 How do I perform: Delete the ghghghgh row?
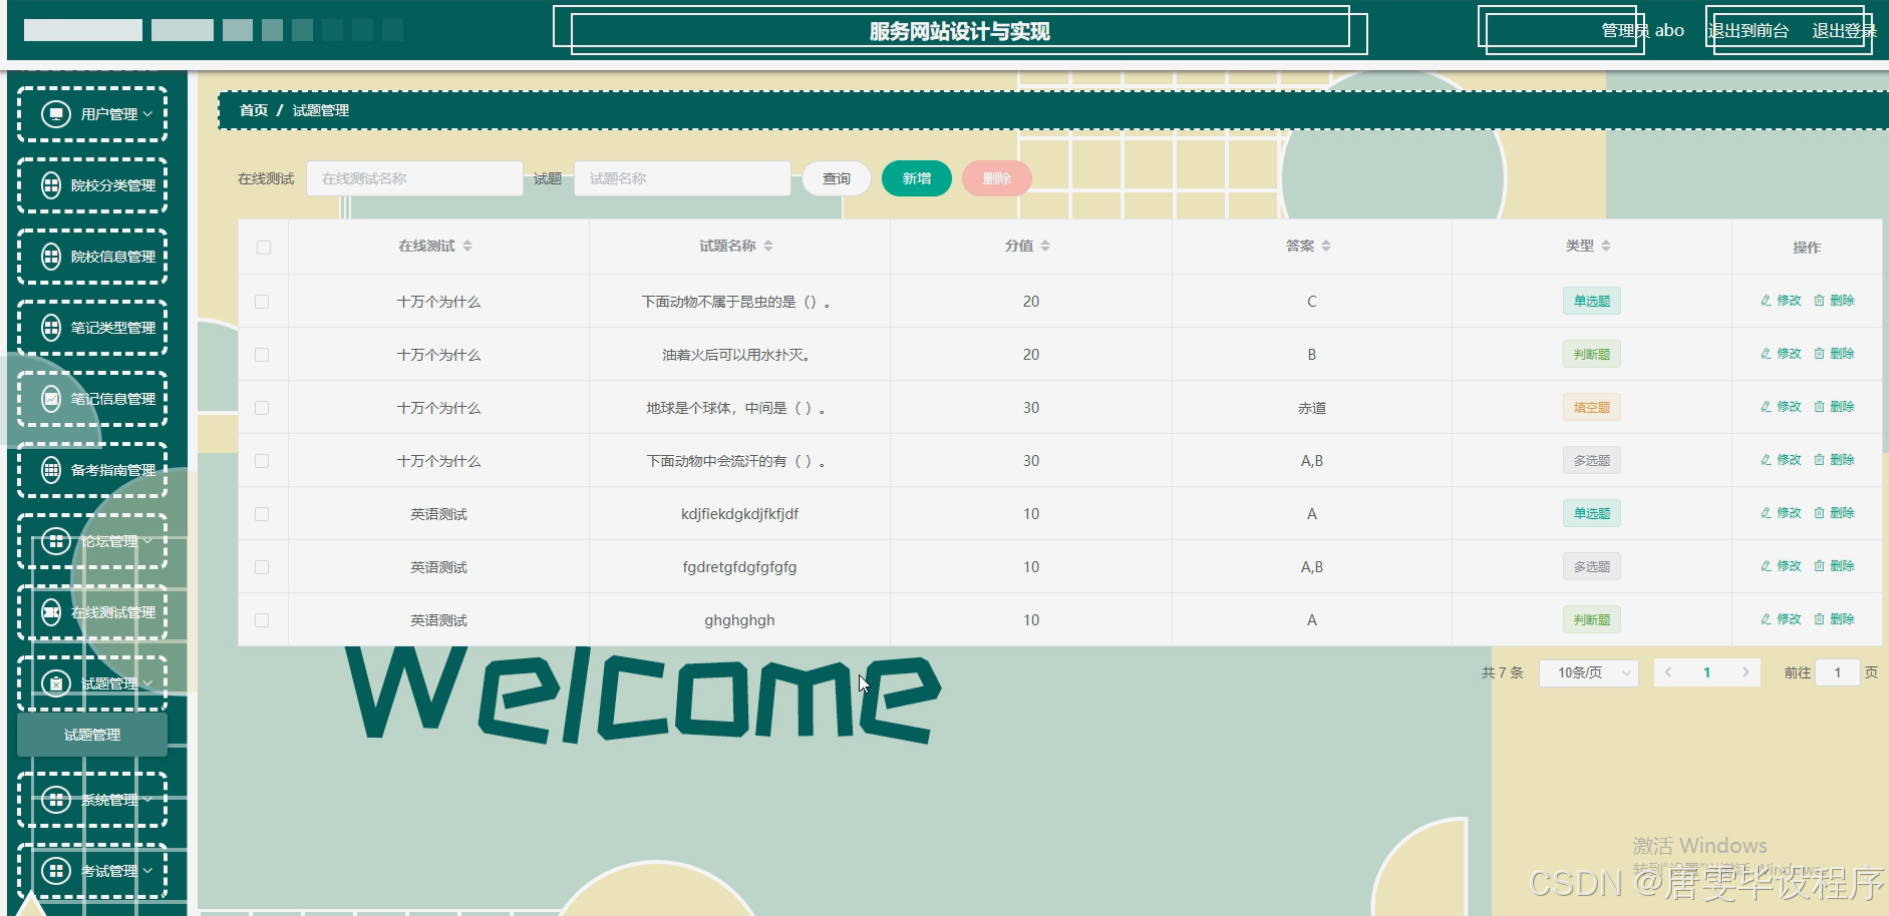[x=1834, y=619]
